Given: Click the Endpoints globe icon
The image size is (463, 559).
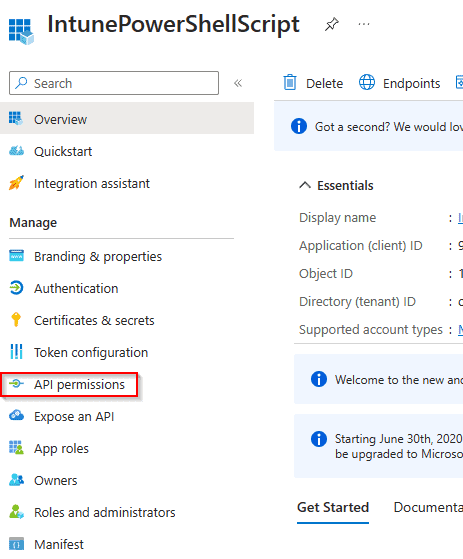Looking at the screenshot, I should (367, 82).
